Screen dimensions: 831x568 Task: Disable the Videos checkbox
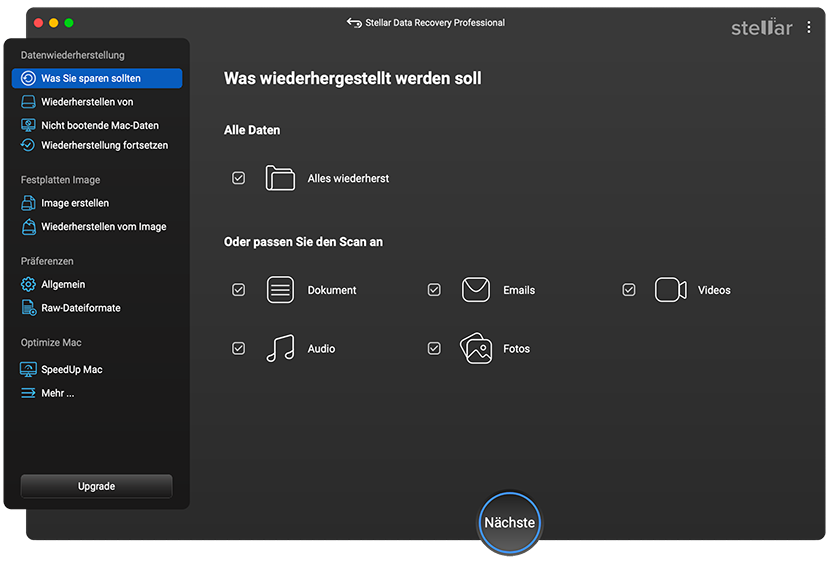click(629, 290)
